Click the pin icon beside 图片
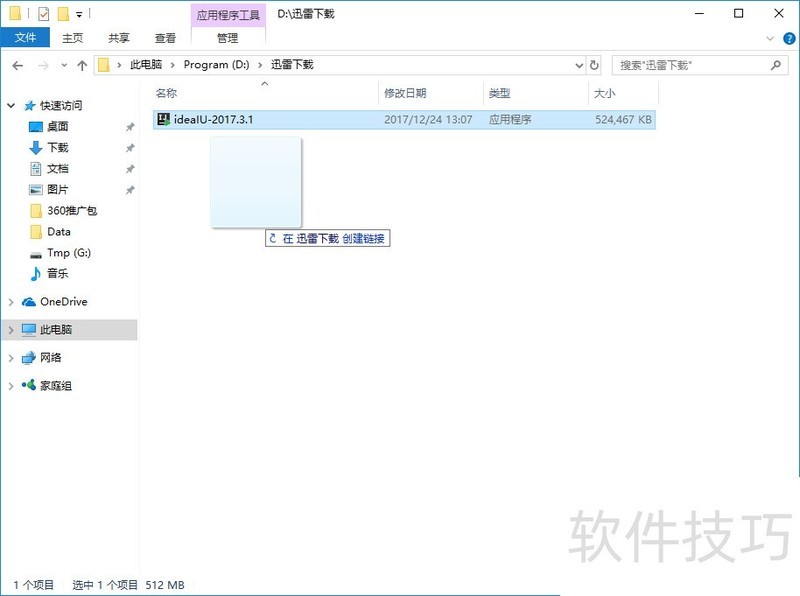The width and height of the screenshot is (800, 596). 130,190
